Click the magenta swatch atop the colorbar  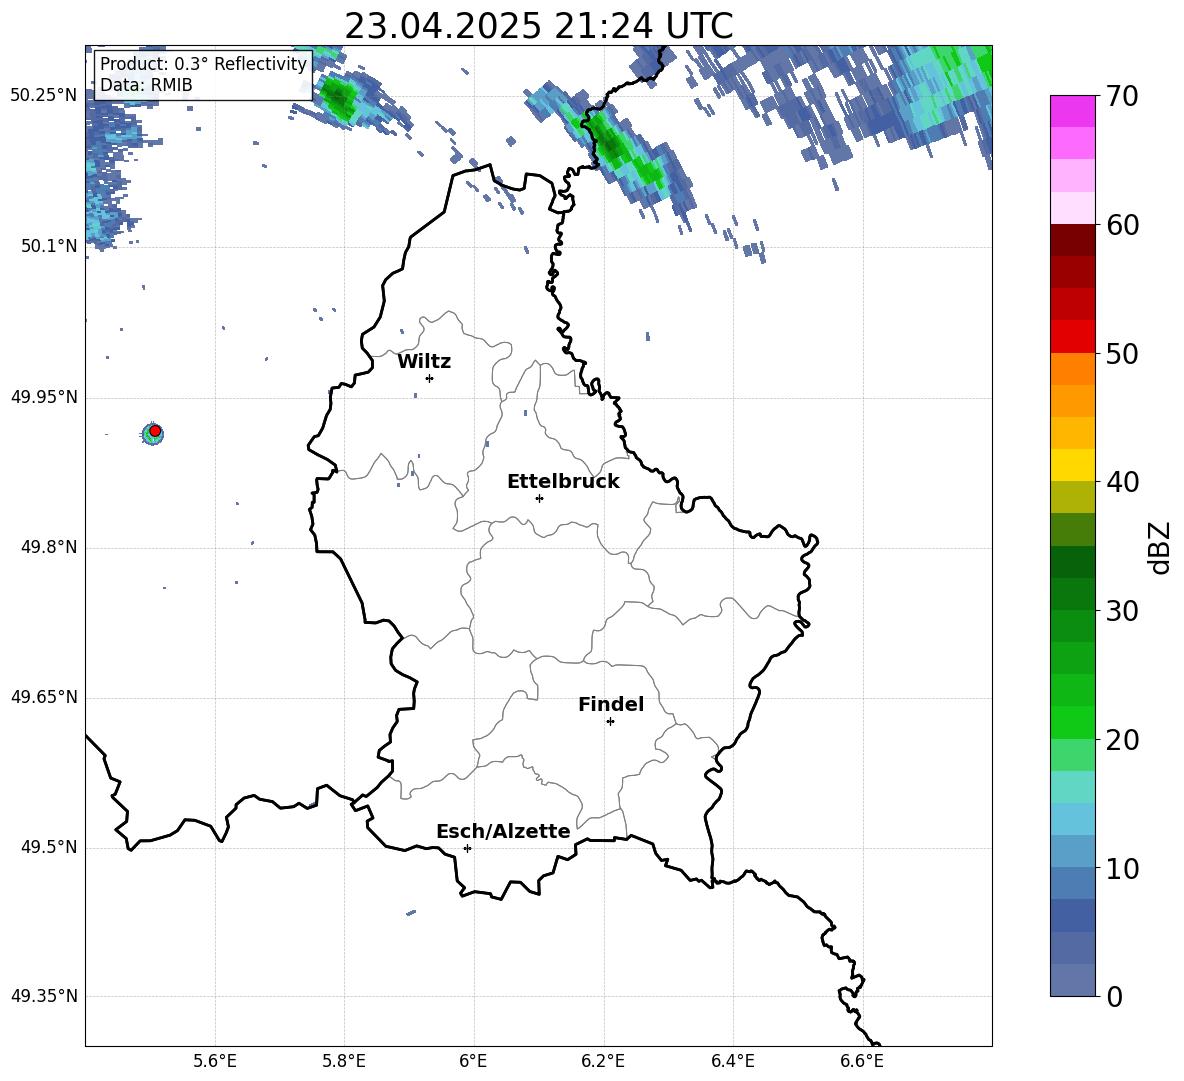(1072, 111)
